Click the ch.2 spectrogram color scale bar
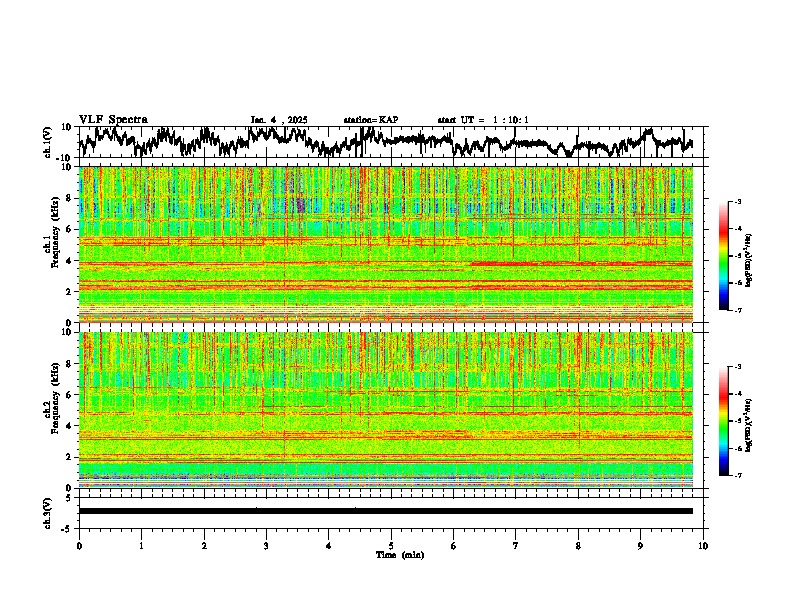This screenshot has height=612, width=792. pyautogui.click(x=723, y=421)
